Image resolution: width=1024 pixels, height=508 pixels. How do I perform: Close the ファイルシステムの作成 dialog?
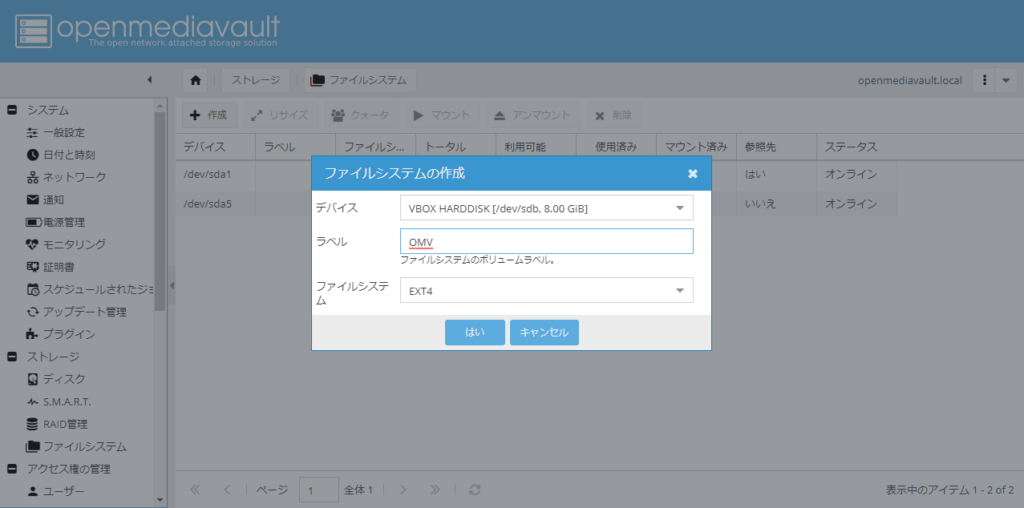[x=692, y=173]
